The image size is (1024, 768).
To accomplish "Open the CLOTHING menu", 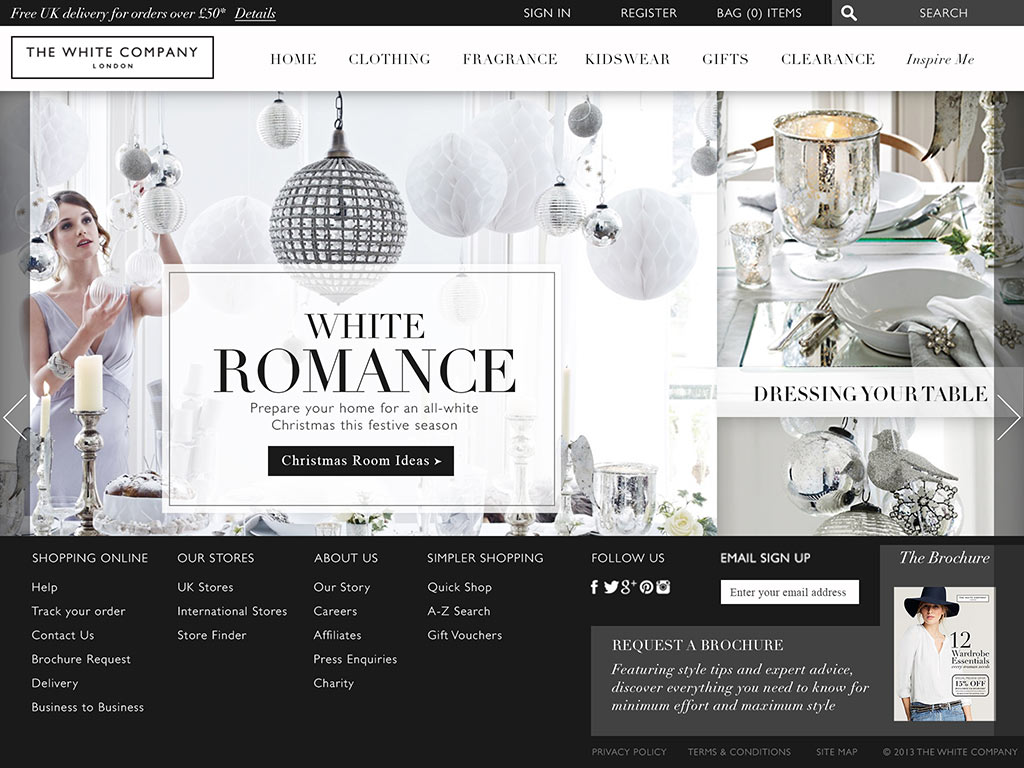I will tap(389, 59).
